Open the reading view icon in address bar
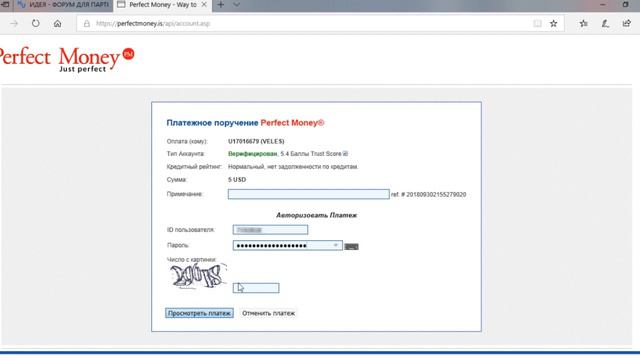640x360 pixels. [x=537, y=24]
